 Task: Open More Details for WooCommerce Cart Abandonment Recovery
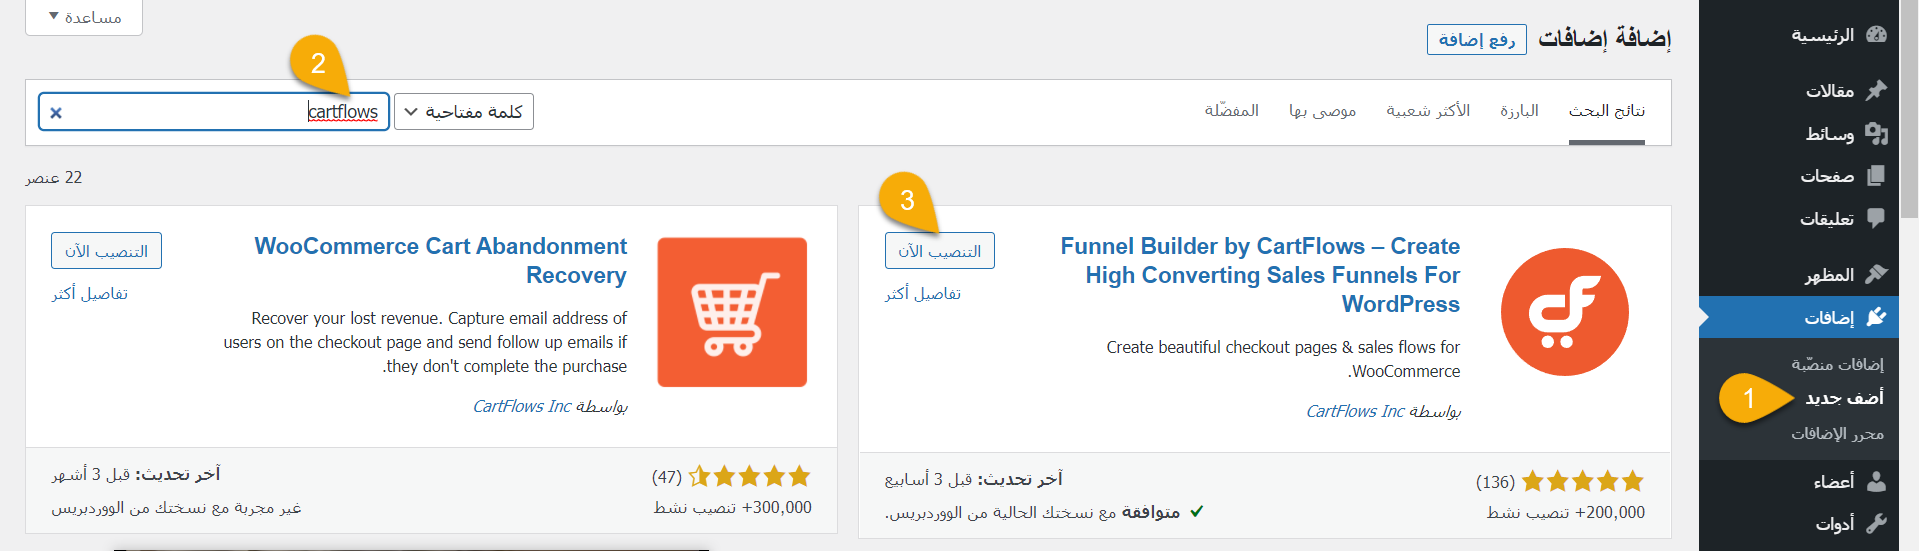pyautogui.click(x=90, y=294)
